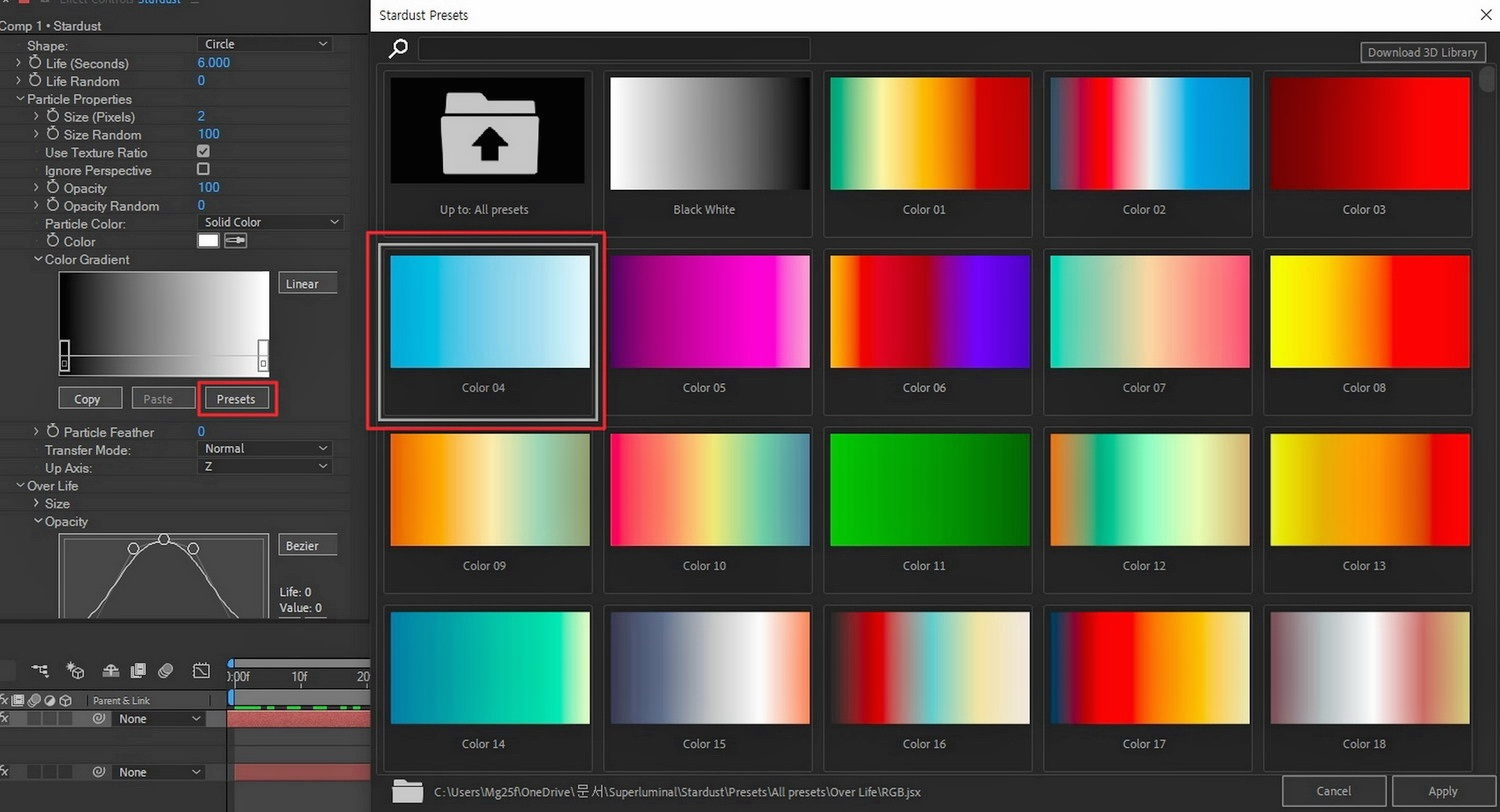Apply the selected preset
This screenshot has width=1500, height=812.
pyautogui.click(x=1442, y=791)
